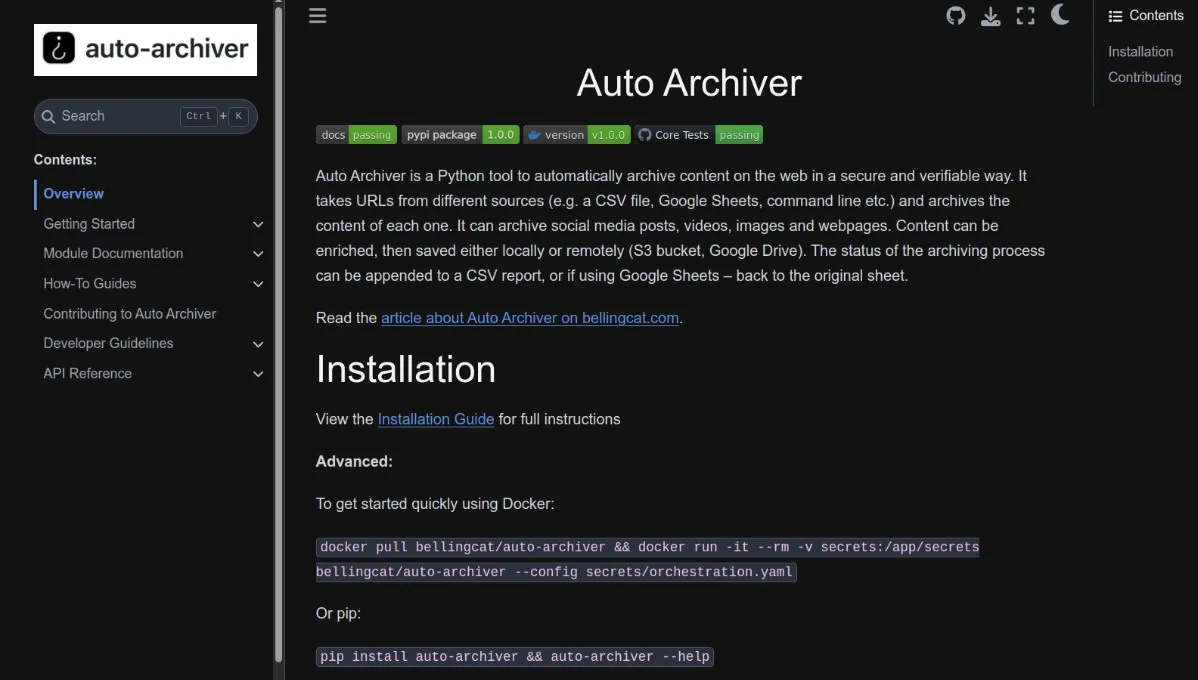
Task: Open Module Documentation page
Action: coord(113,254)
